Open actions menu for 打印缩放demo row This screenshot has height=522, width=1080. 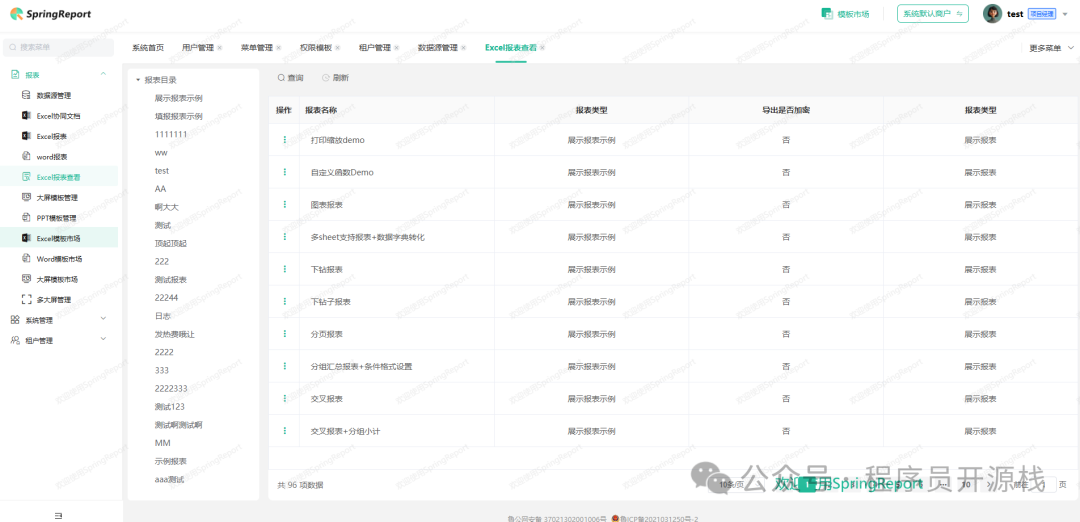(x=284, y=140)
